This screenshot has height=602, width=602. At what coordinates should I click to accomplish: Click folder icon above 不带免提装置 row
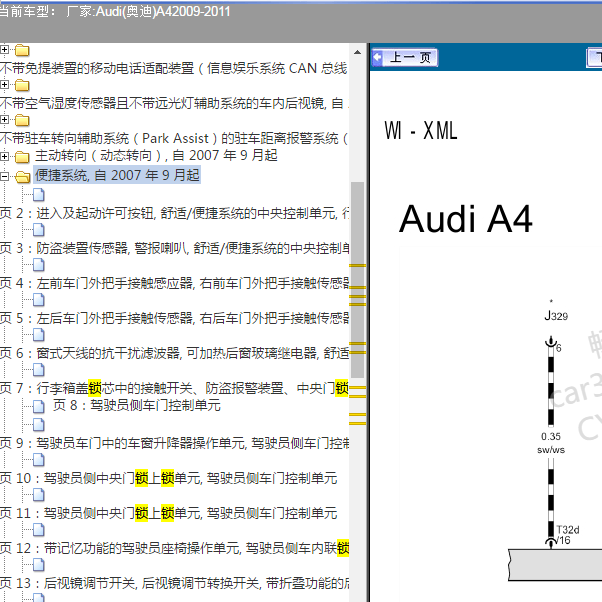[x=22, y=50]
